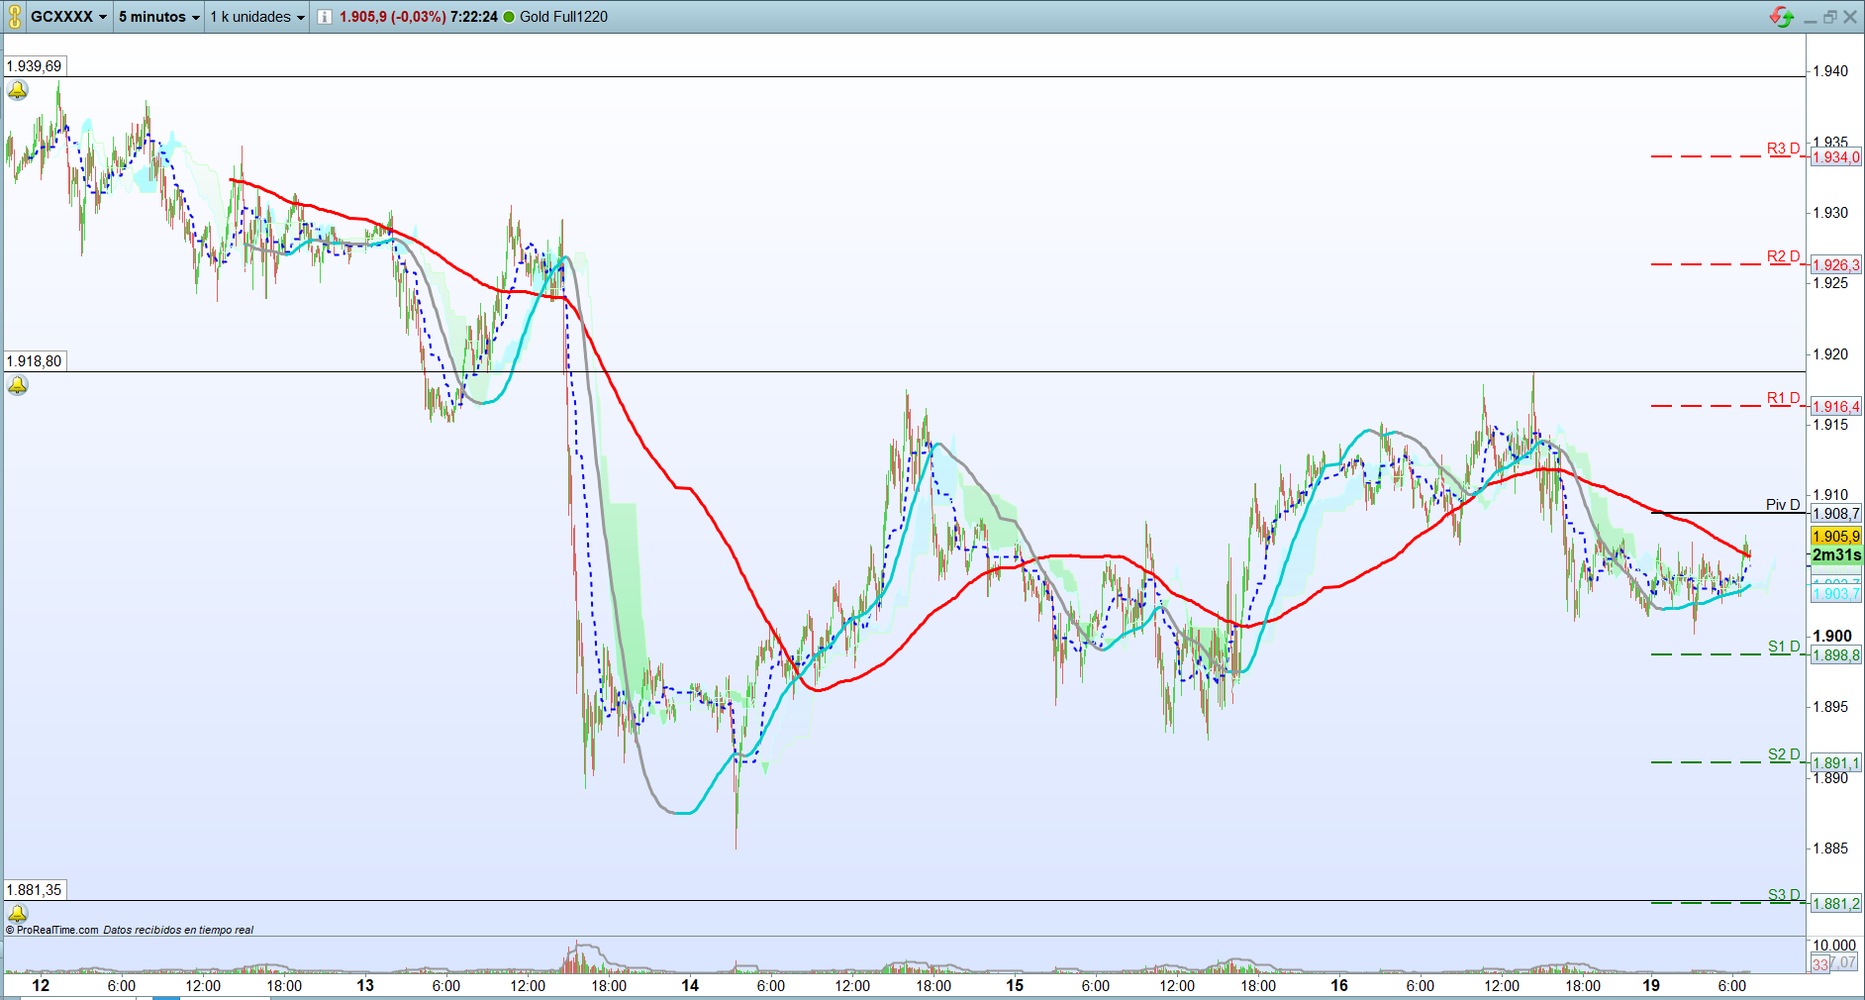This screenshot has height=1000, width=1865.
Task: Click the volume value tag showing 33
Action: tap(1821, 964)
